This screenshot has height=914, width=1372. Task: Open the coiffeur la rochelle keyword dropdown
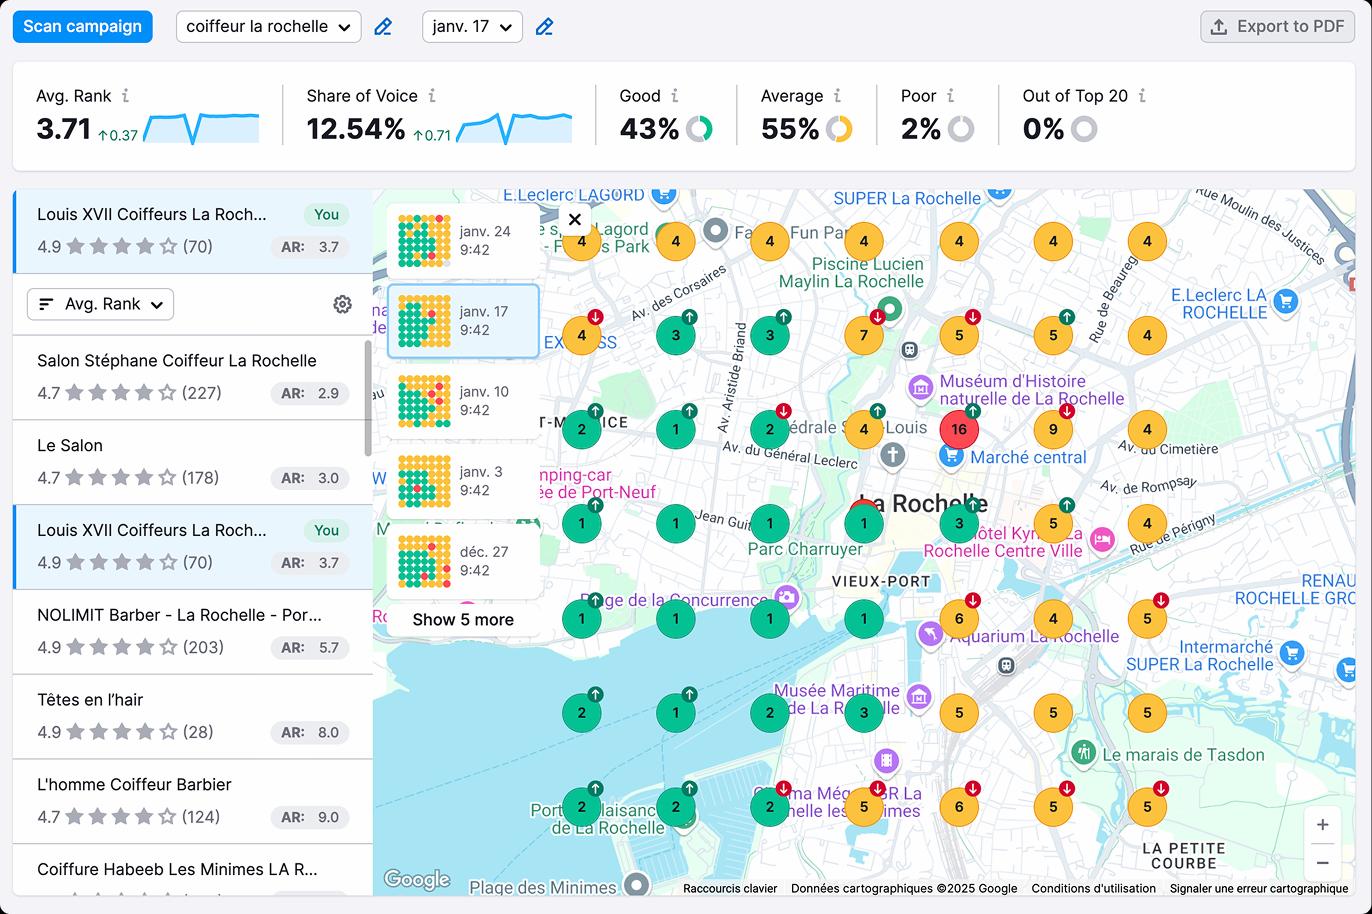pos(268,27)
